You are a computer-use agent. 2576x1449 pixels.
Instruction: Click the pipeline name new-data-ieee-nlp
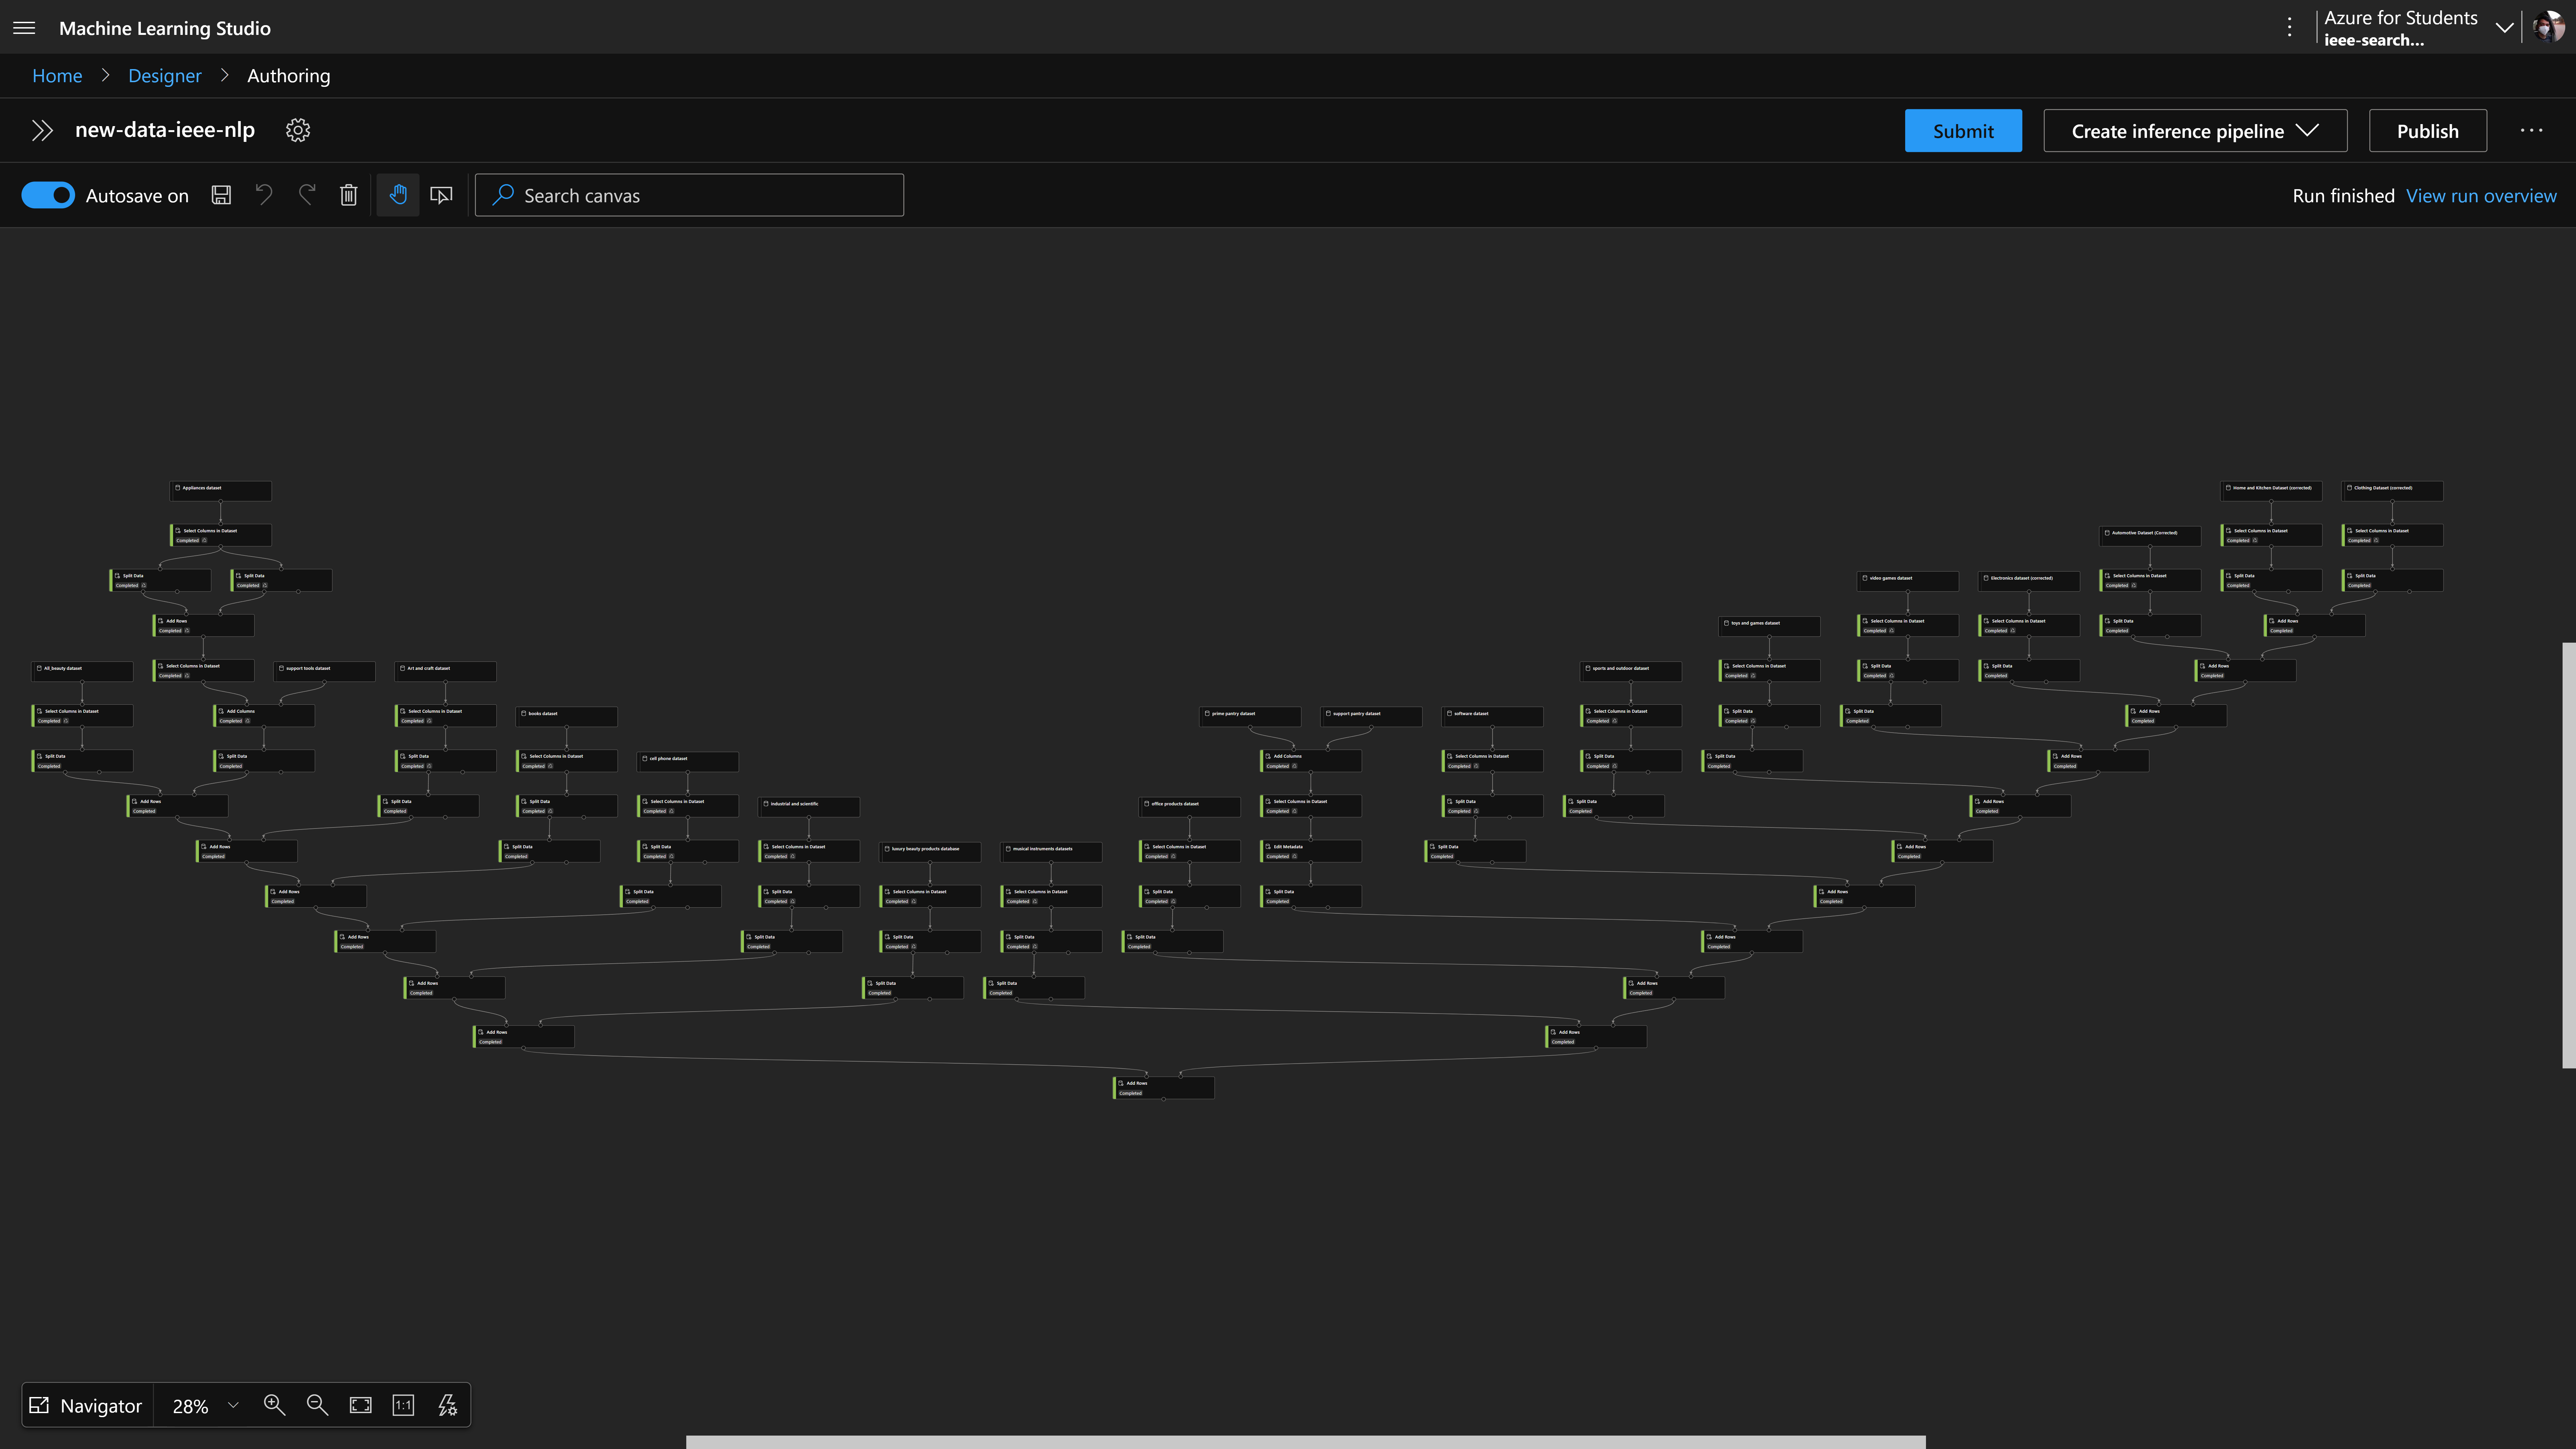pos(165,130)
